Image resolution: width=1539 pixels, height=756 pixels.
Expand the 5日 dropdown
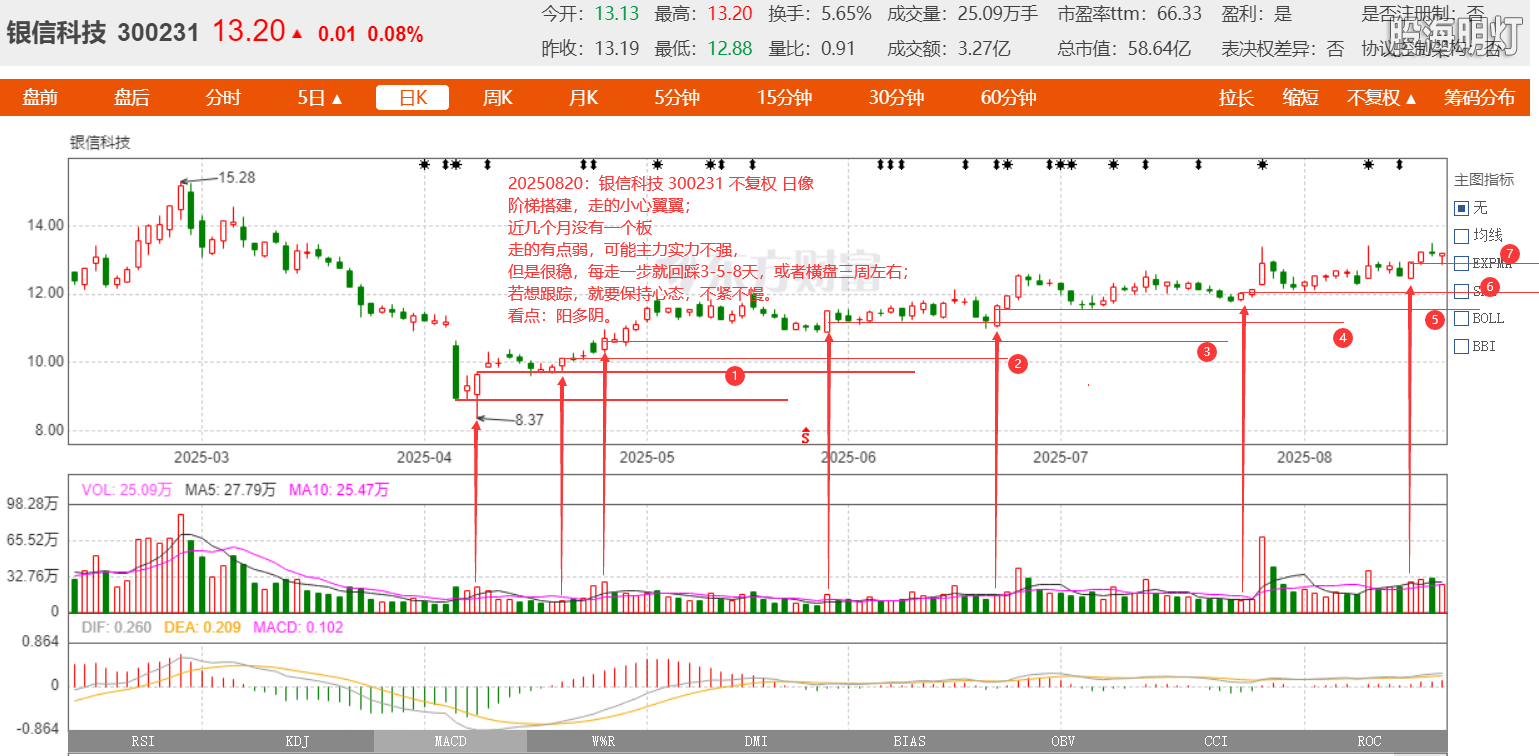click(320, 98)
